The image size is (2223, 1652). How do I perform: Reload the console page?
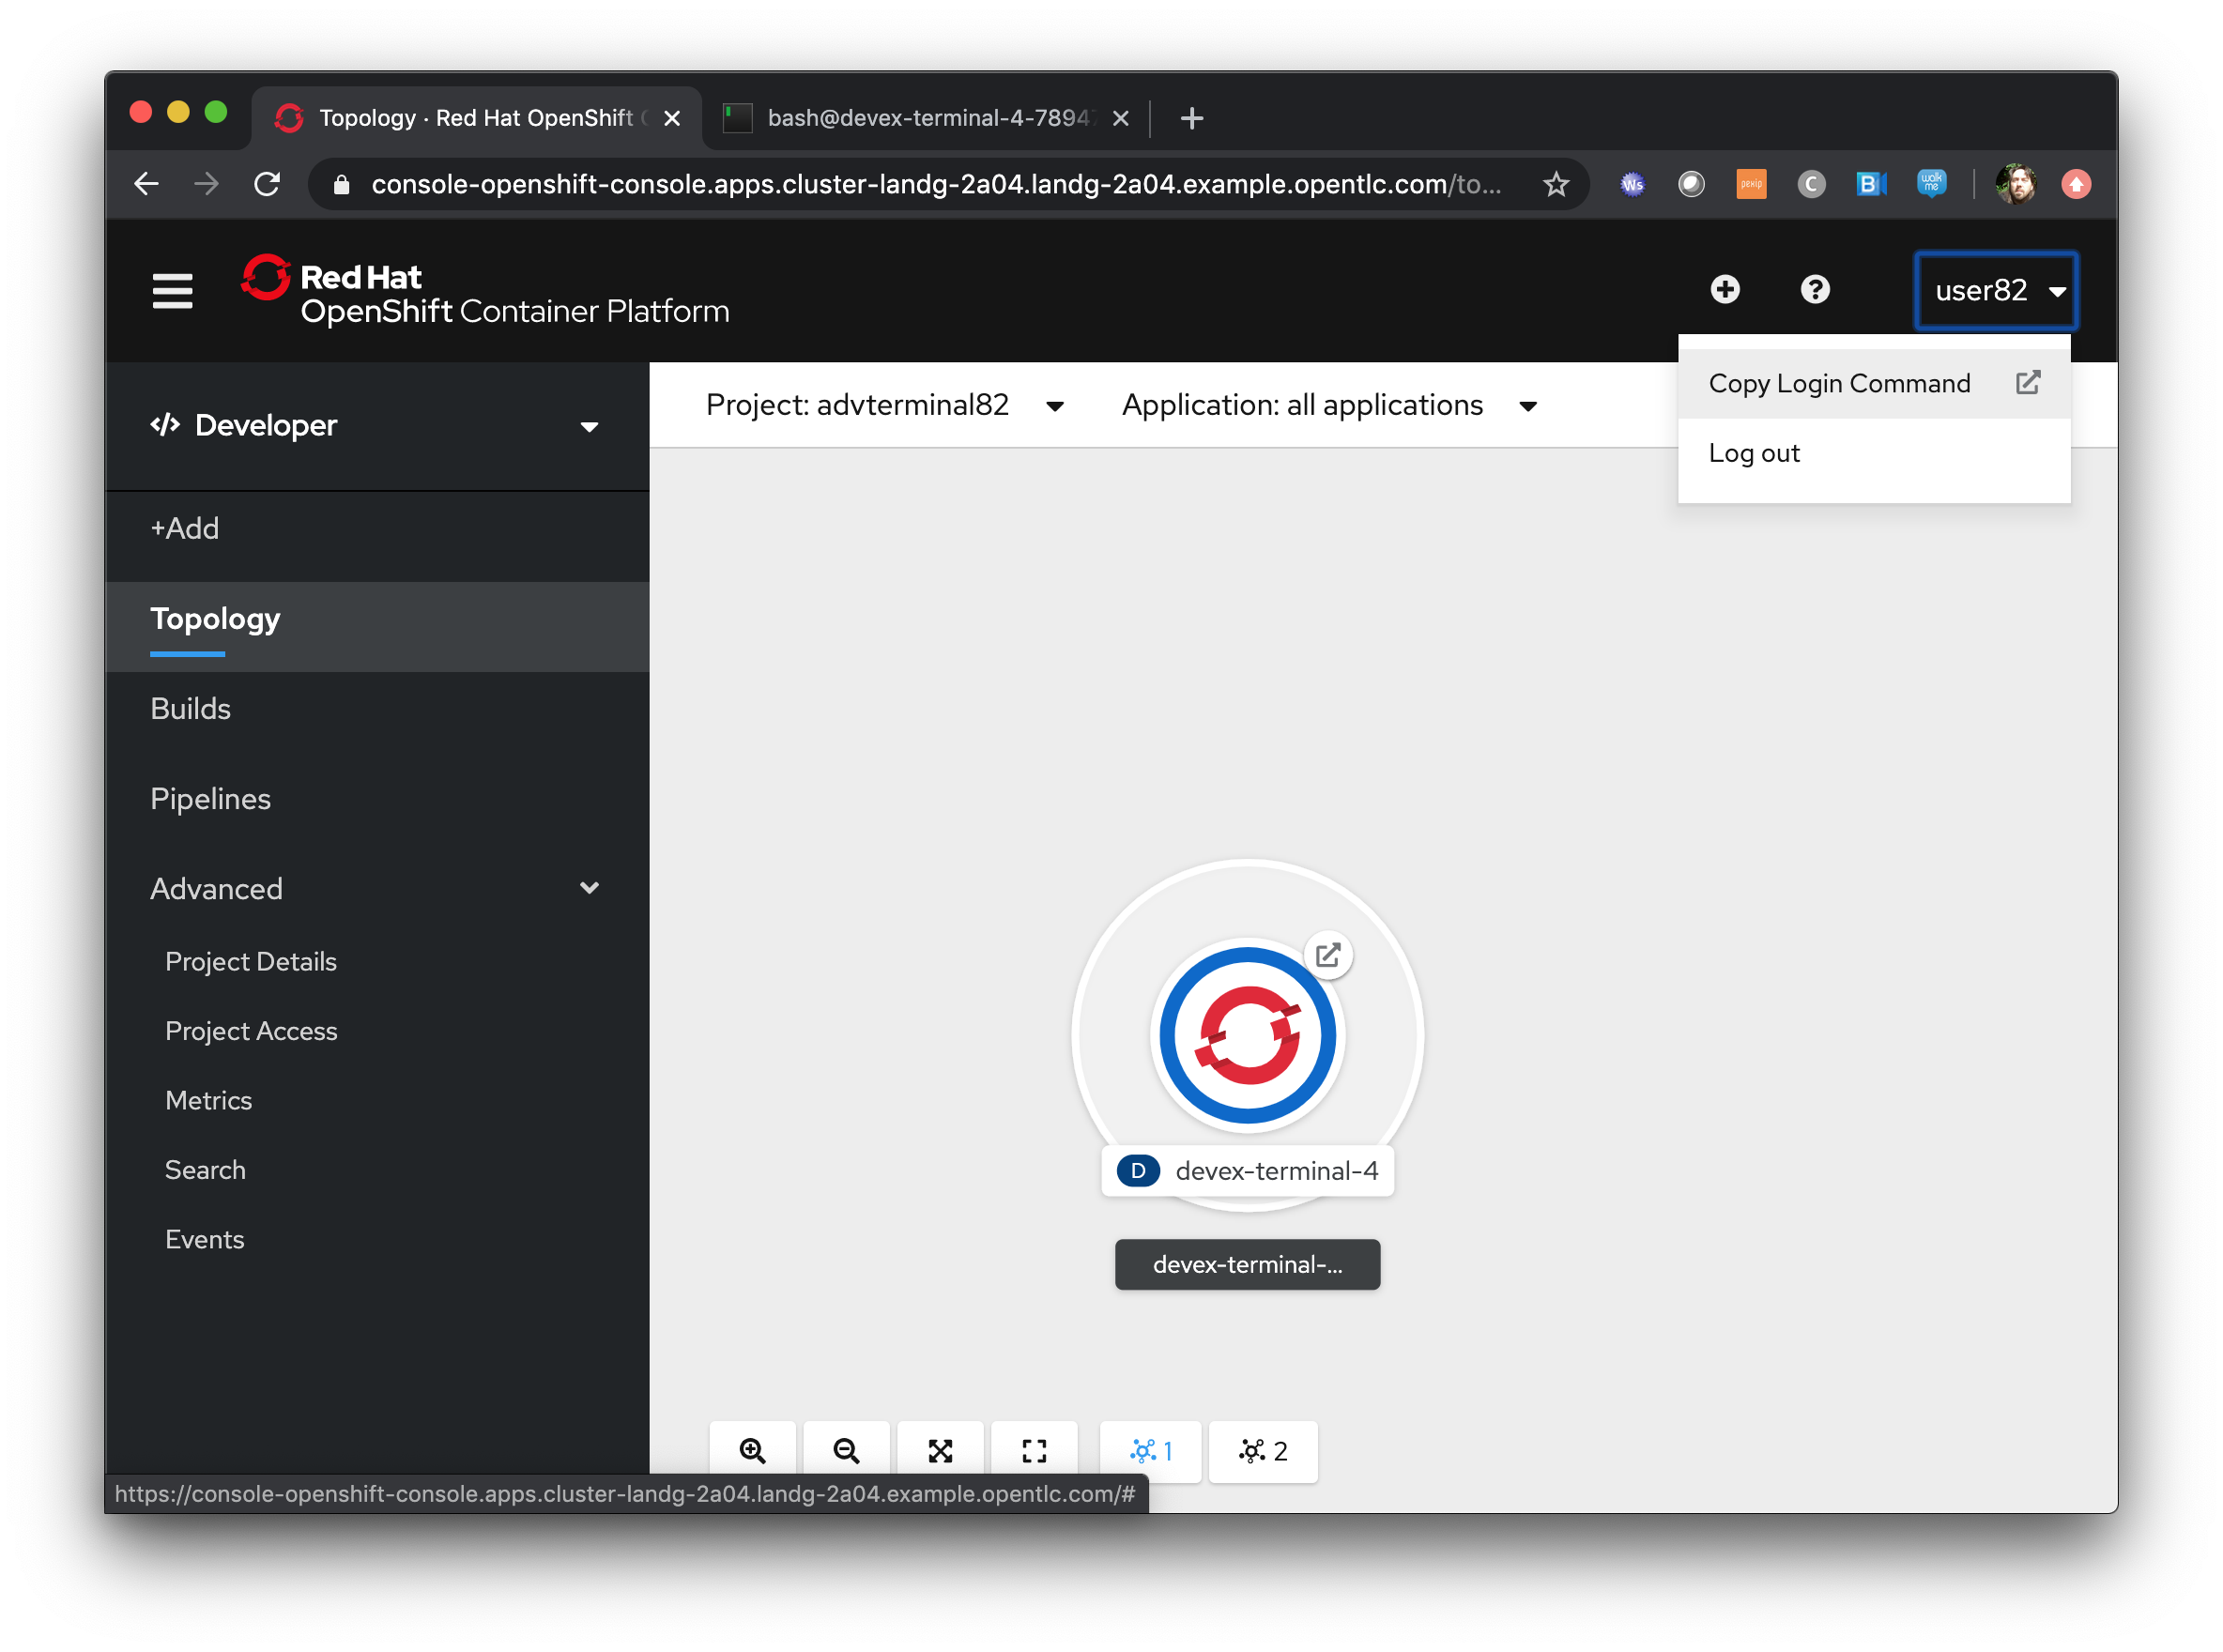pyautogui.click(x=266, y=184)
